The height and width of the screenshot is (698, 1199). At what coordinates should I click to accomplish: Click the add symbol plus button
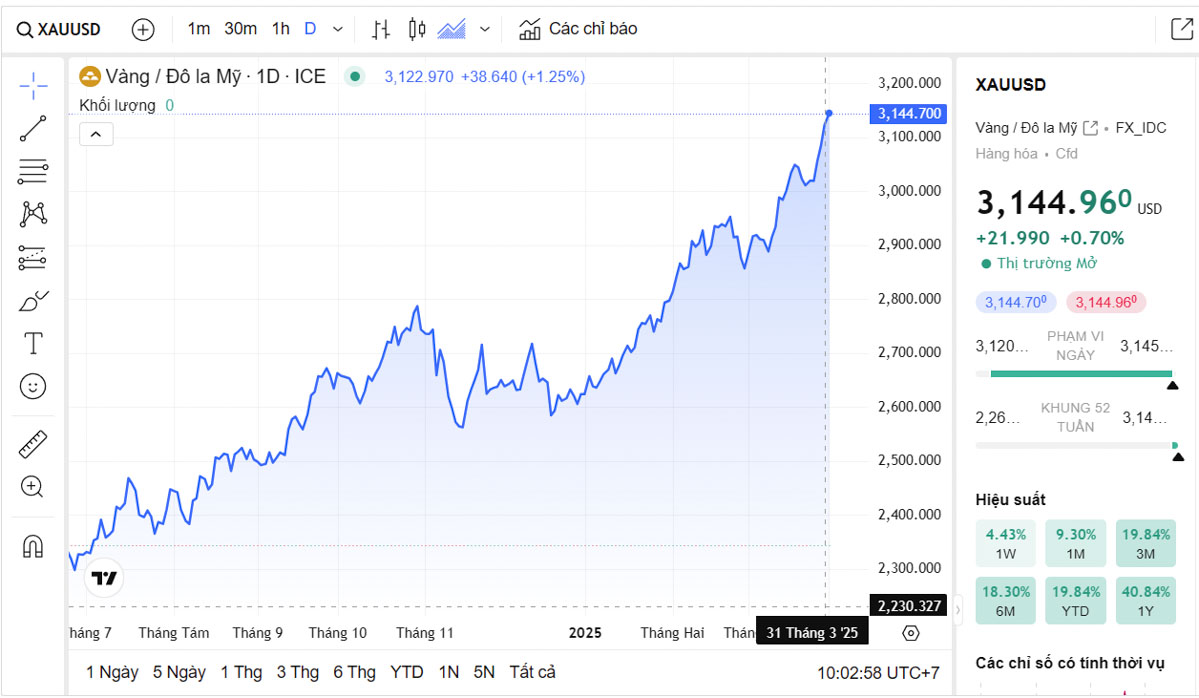tap(143, 29)
